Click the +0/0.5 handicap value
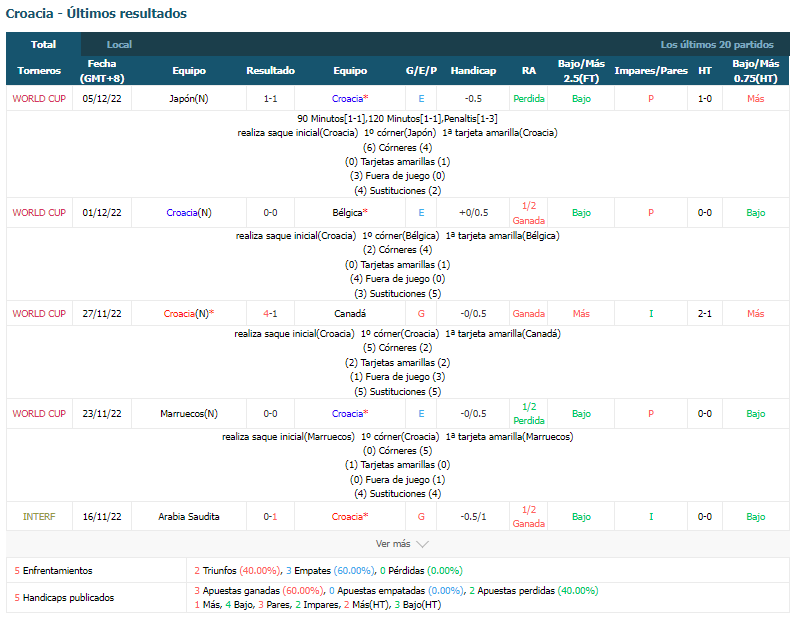This screenshot has width=798, height=619. coord(473,212)
